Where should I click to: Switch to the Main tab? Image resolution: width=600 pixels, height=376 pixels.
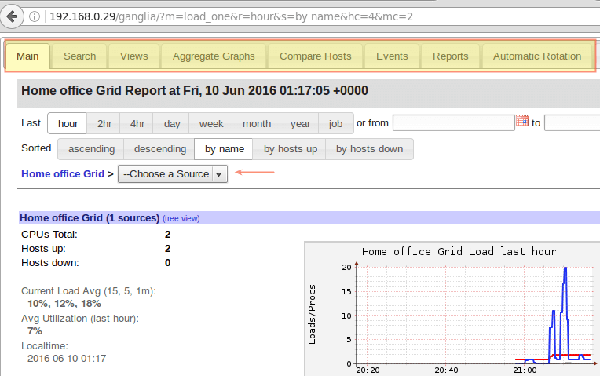pos(28,56)
